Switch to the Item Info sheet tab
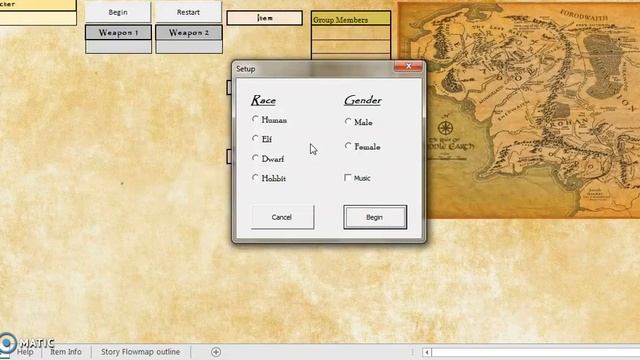 click(x=66, y=352)
